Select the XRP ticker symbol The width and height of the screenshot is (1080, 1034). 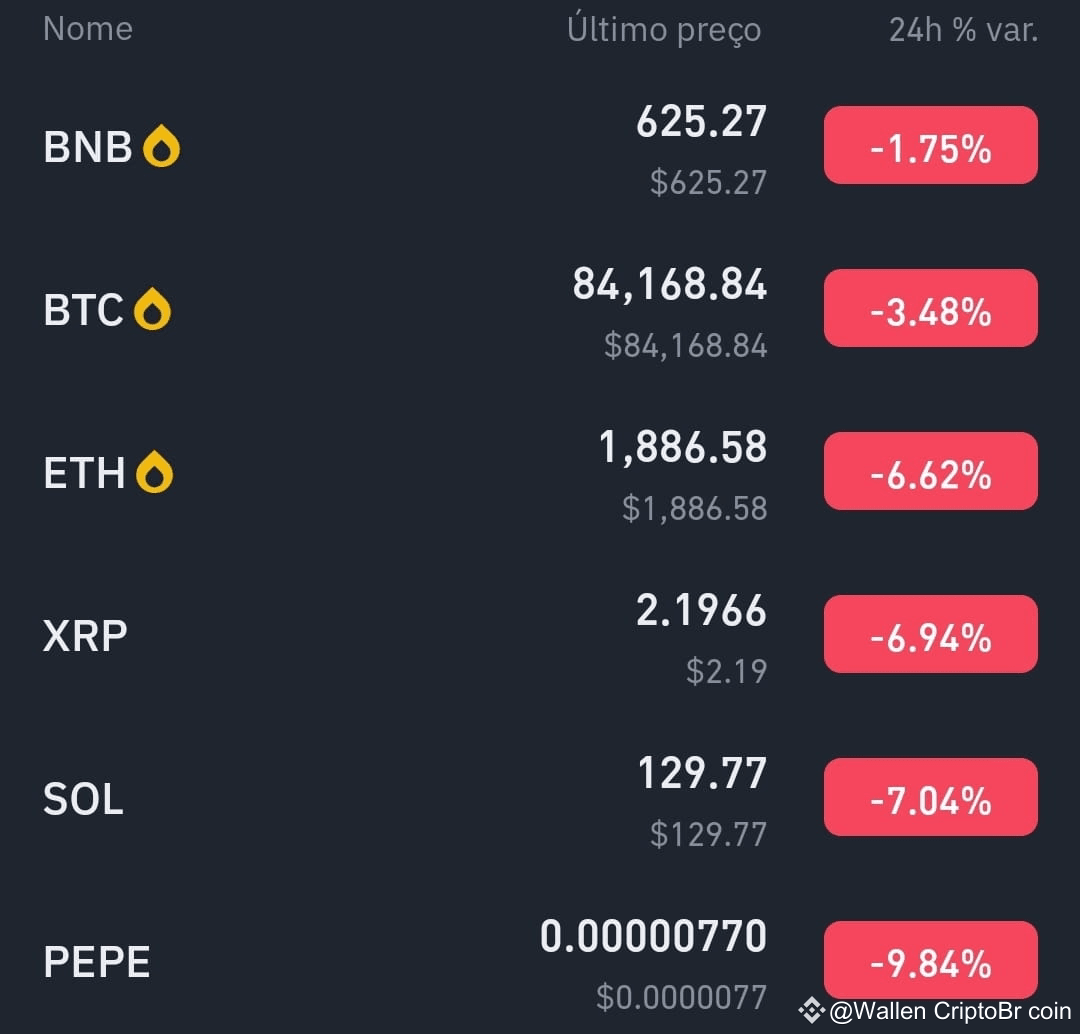coord(85,635)
